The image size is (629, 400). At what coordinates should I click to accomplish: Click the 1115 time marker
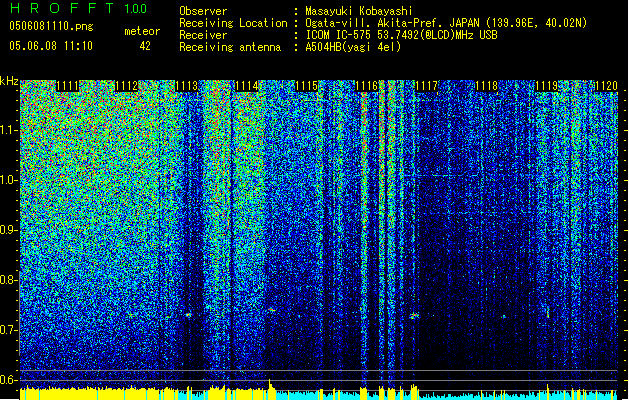[x=306, y=86]
